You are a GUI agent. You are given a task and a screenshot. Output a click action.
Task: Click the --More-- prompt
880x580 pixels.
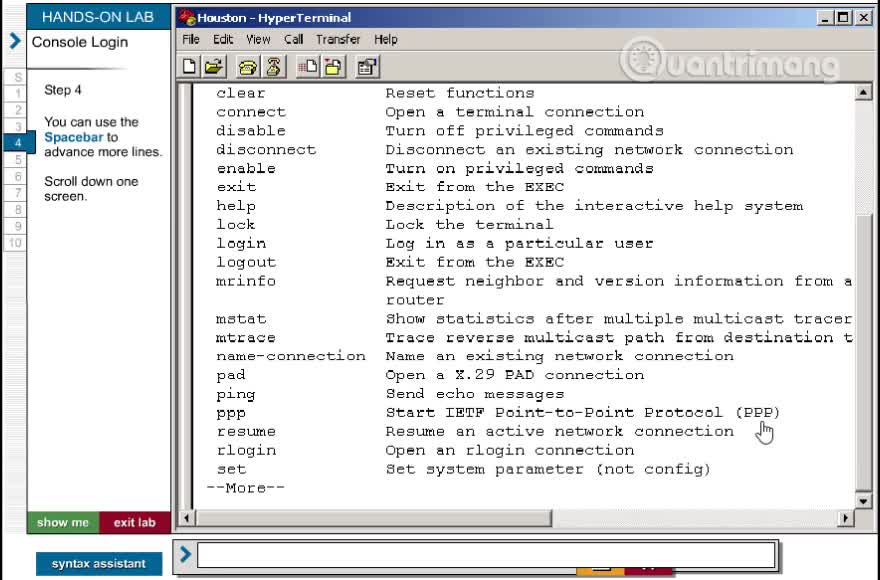[245, 488]
